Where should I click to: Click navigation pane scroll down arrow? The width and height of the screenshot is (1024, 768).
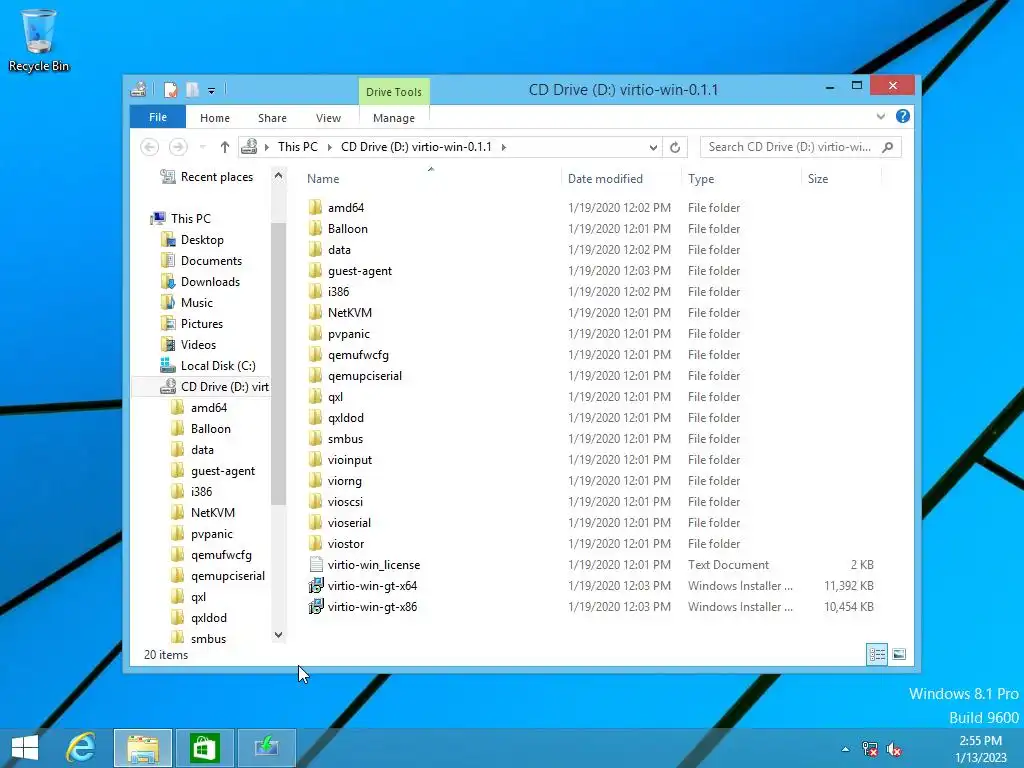pos(278,635)
